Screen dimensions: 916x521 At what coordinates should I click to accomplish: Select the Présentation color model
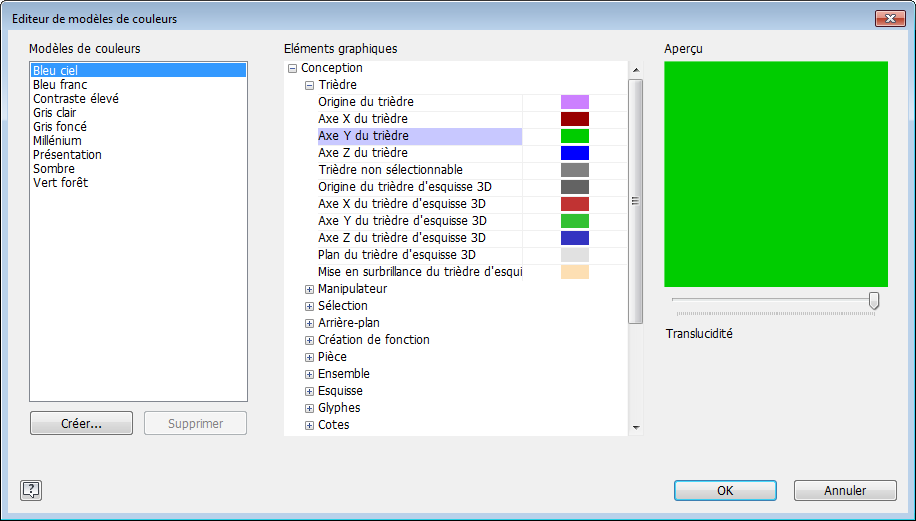point(138,154)
